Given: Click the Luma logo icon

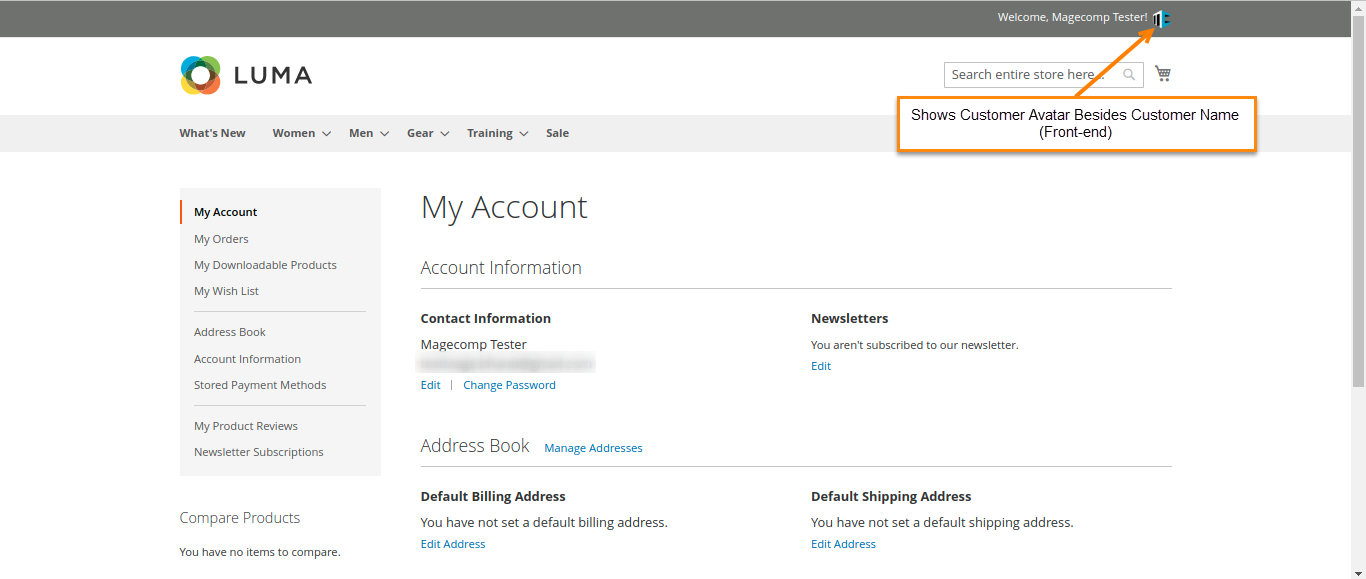Looking at the screenshot, I should 200,75.
